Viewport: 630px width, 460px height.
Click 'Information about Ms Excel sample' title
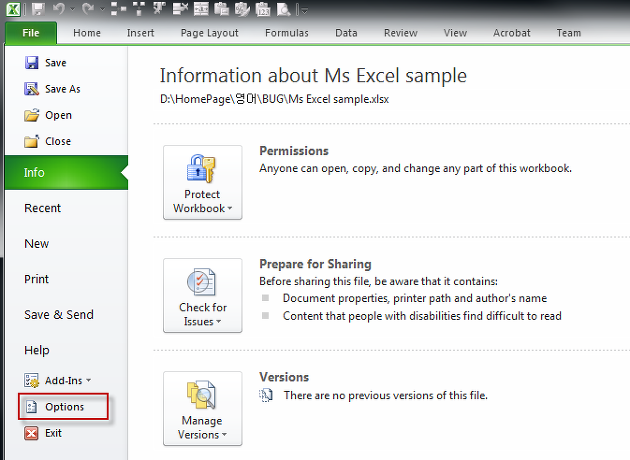pos(313,76)
